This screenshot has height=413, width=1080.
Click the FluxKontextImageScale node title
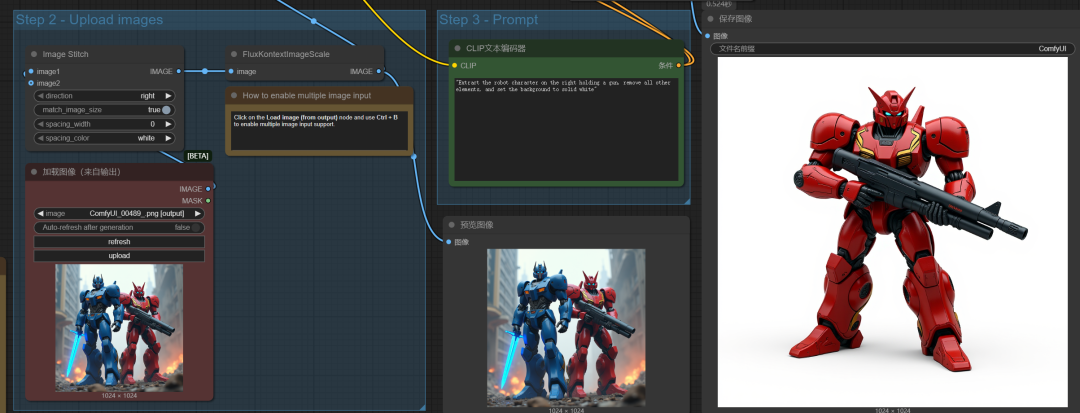pos(286,54)
